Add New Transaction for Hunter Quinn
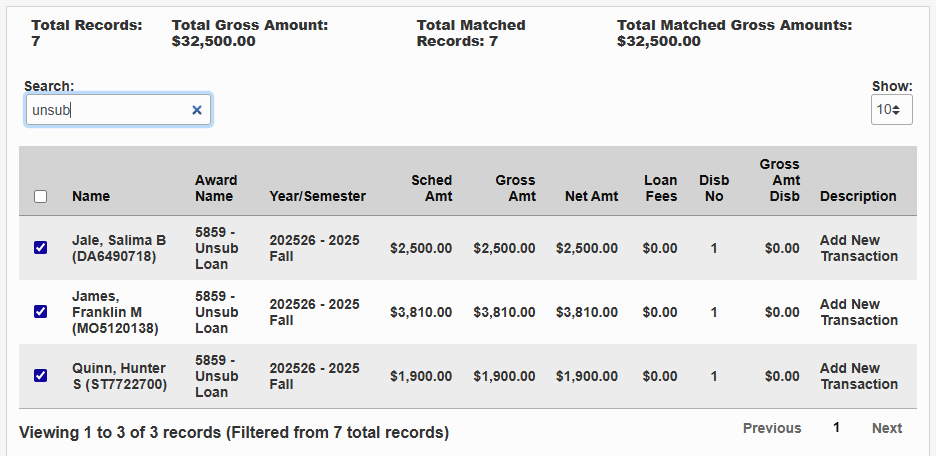 point(858,376)
